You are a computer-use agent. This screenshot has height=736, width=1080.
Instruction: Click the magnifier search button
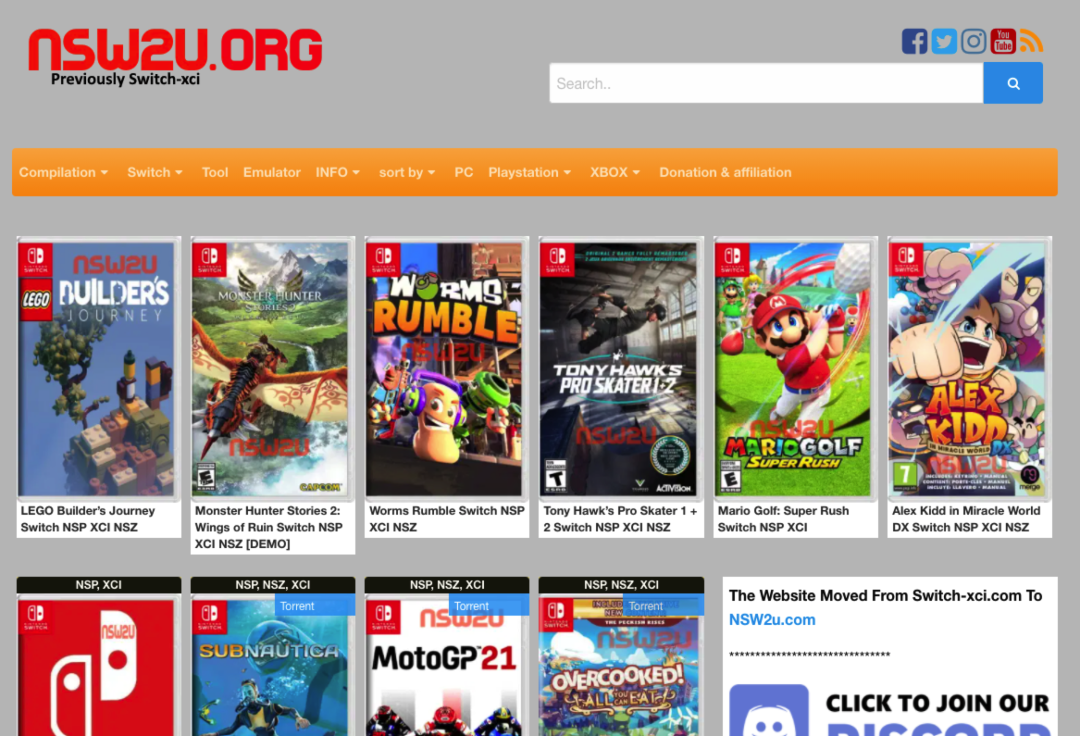(1012, 83)
